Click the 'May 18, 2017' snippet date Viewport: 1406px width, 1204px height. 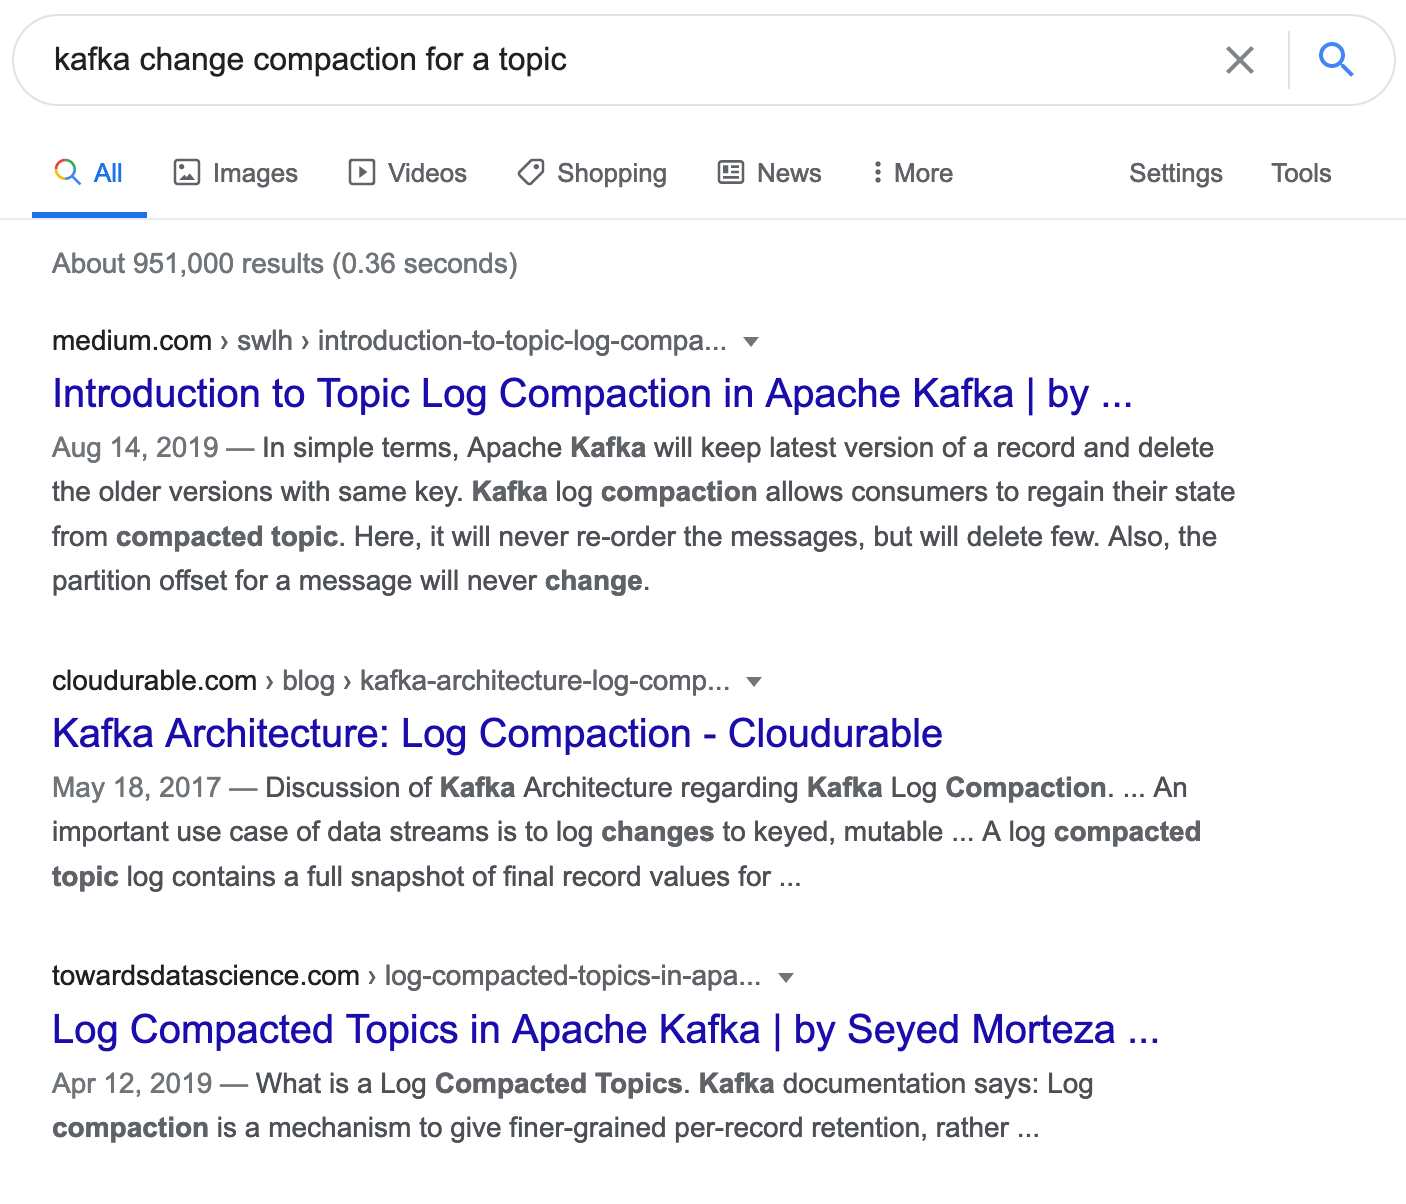point(136,787)
